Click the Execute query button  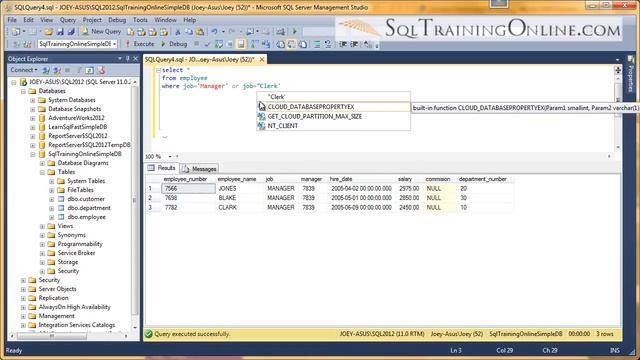pyautogui.click(x=140, y=44)
